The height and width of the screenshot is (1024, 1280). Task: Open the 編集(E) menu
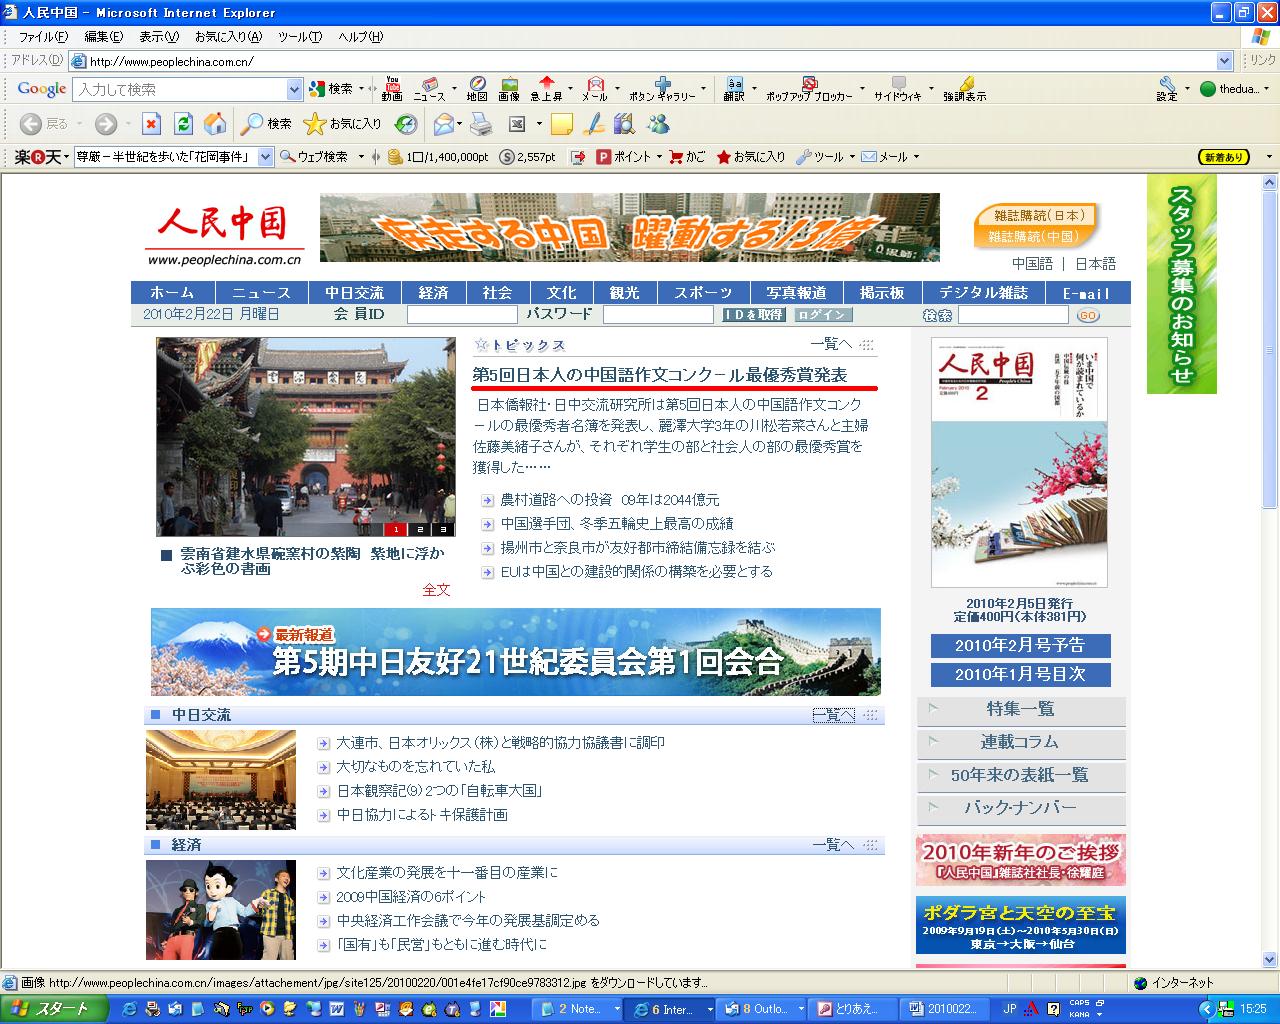click(104, 37)
